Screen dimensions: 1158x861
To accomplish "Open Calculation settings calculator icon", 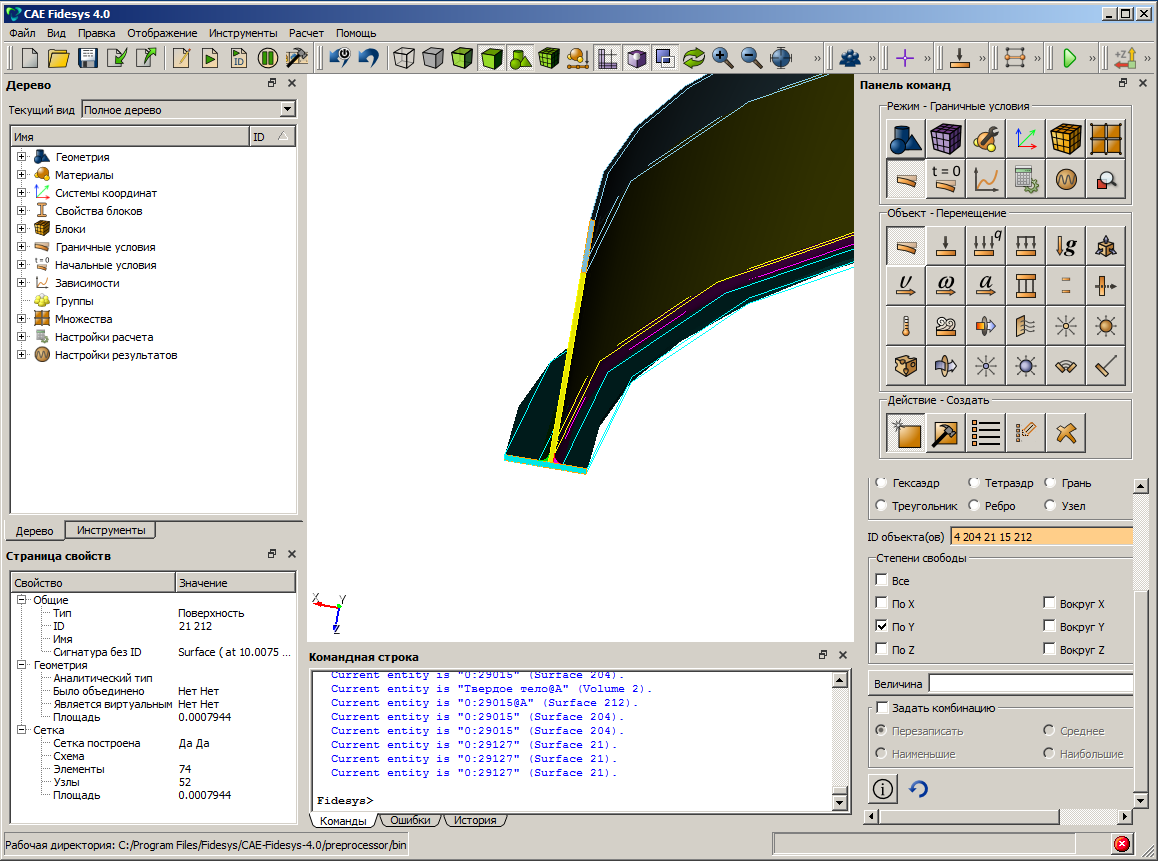I will click(x=1025, y=178).
